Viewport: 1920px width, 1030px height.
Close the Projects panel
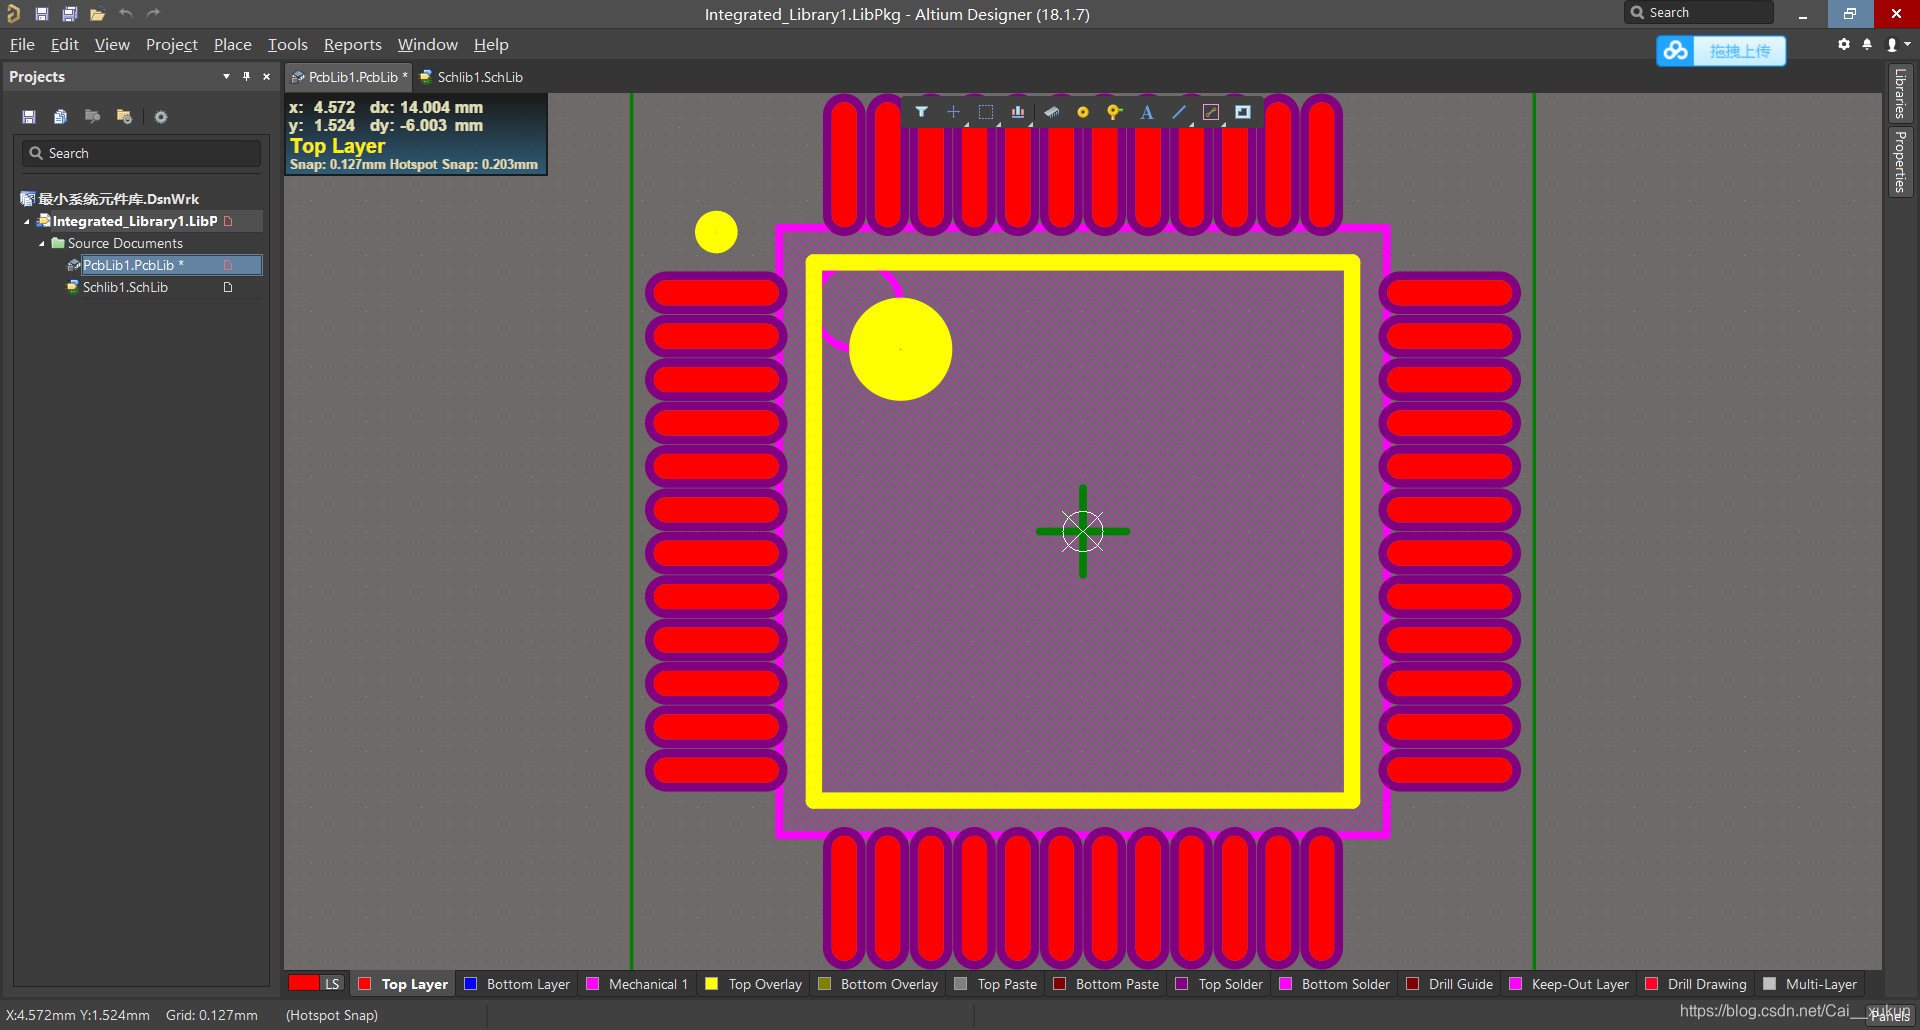tap(266, 77)
